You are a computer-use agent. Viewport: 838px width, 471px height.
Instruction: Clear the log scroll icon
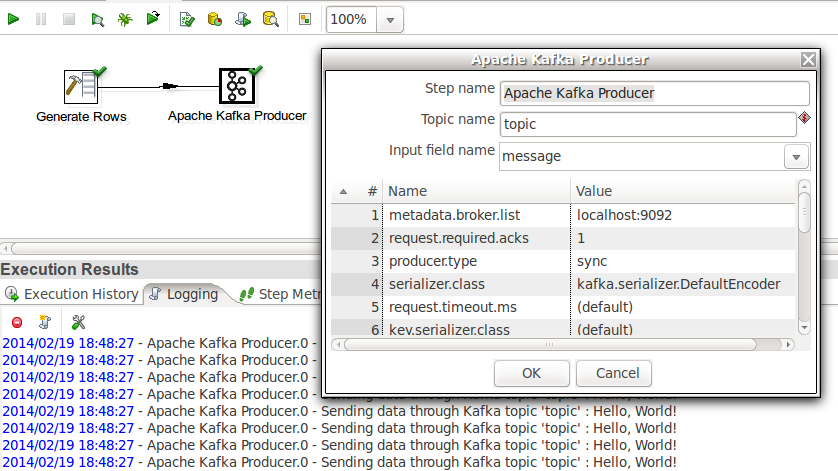click(45, 322)
